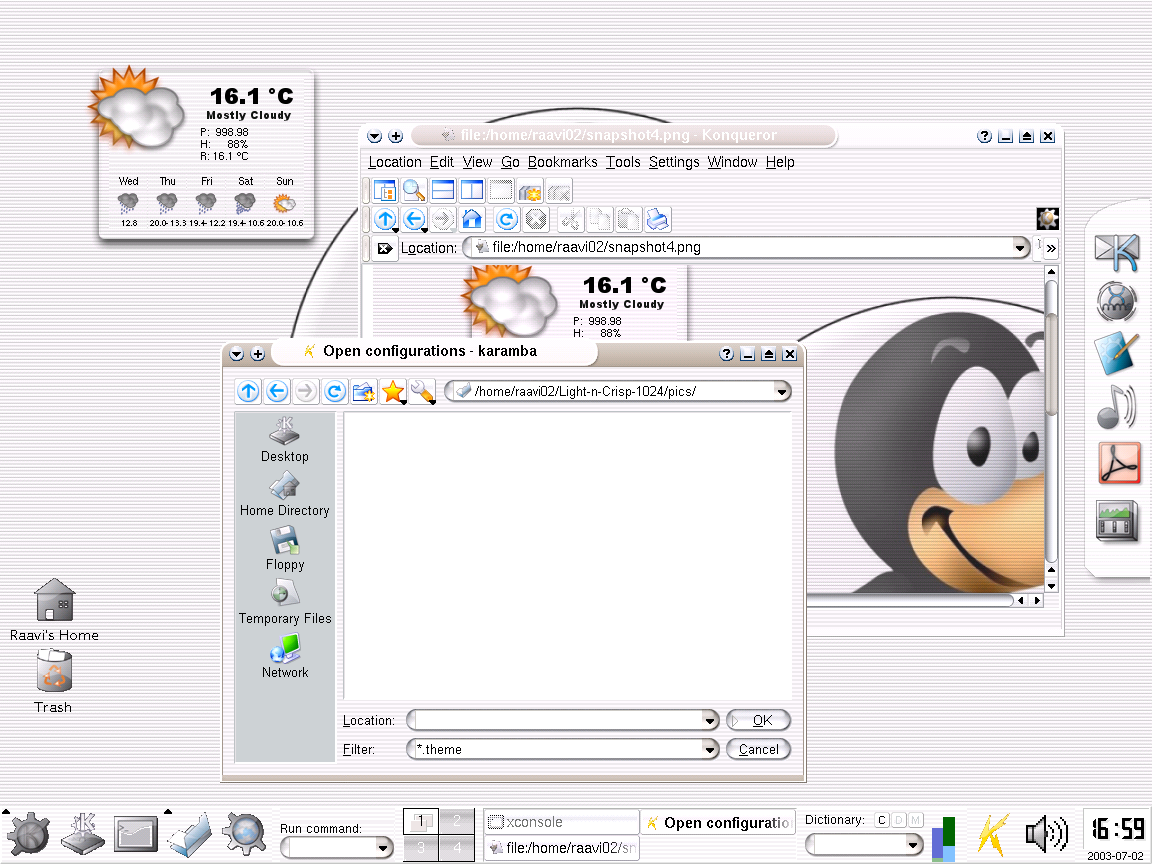Select Desktop in dialog sidebar

(x=284, y=440)
